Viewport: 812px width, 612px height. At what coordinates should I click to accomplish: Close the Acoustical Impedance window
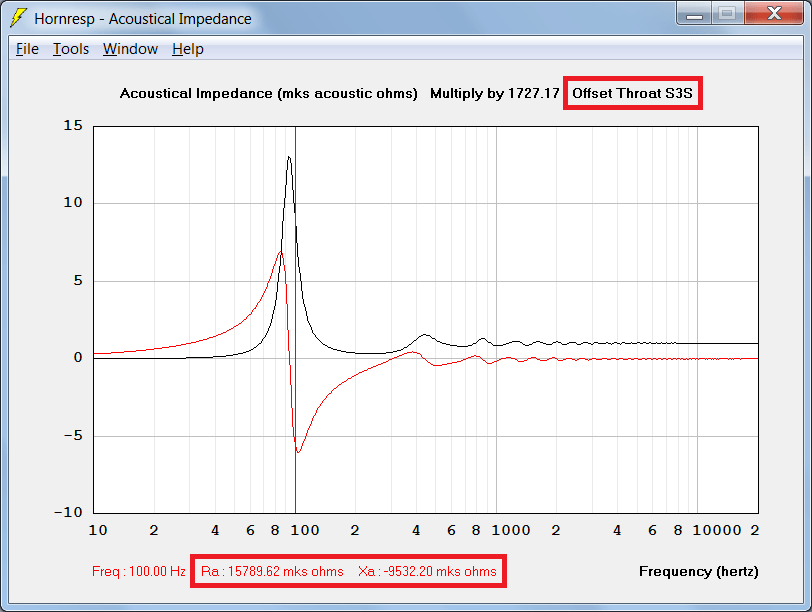pos(774,13)
